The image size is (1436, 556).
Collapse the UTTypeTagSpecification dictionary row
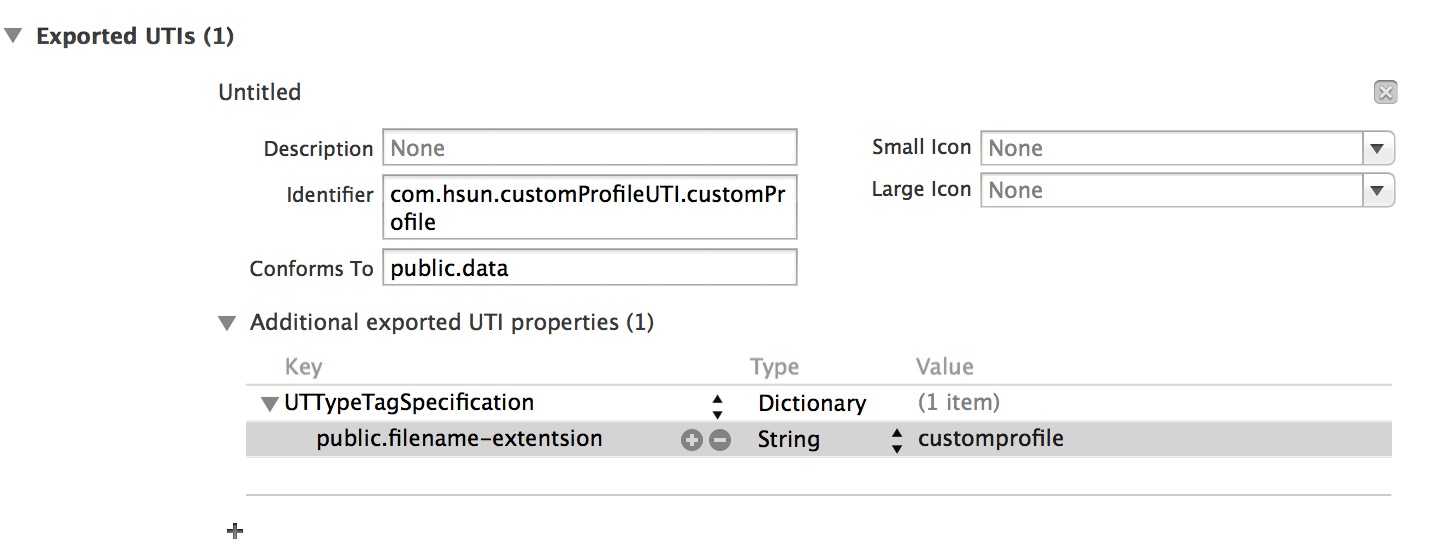coord(268,404)
